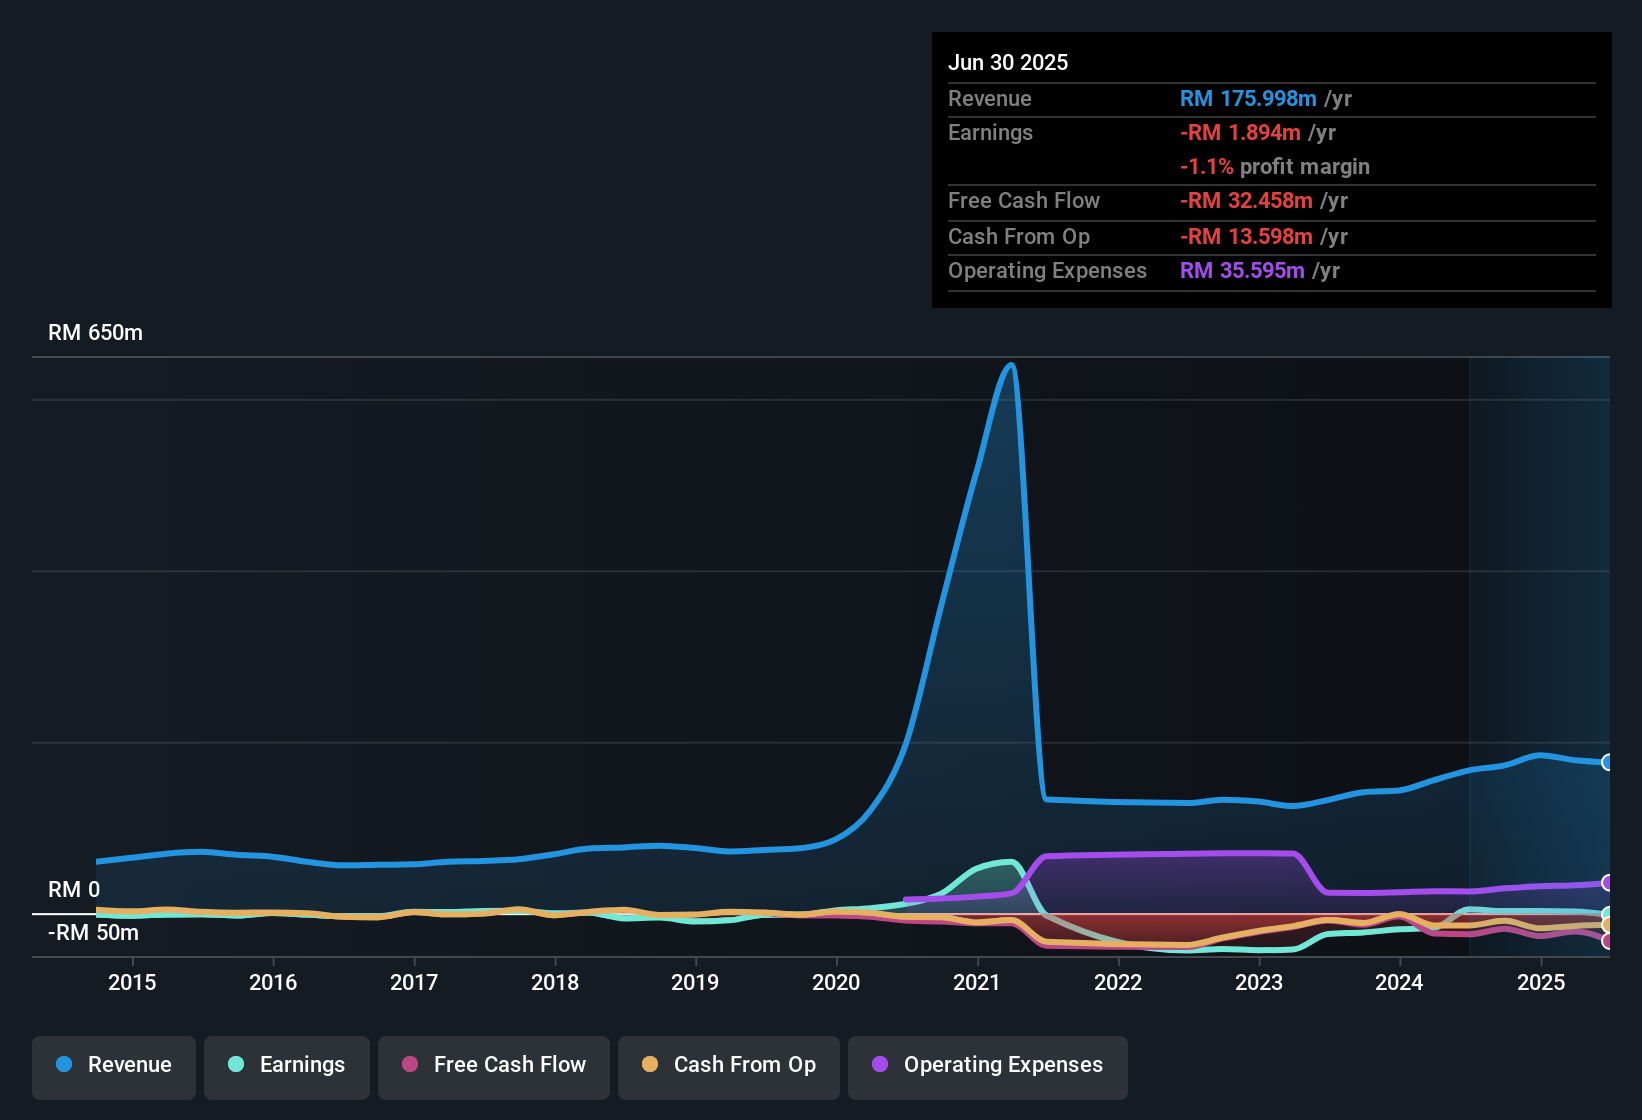Viewport: 1642px width, 1120px height.
Task: Select the 2018 x-axis label
Action: 555,982
